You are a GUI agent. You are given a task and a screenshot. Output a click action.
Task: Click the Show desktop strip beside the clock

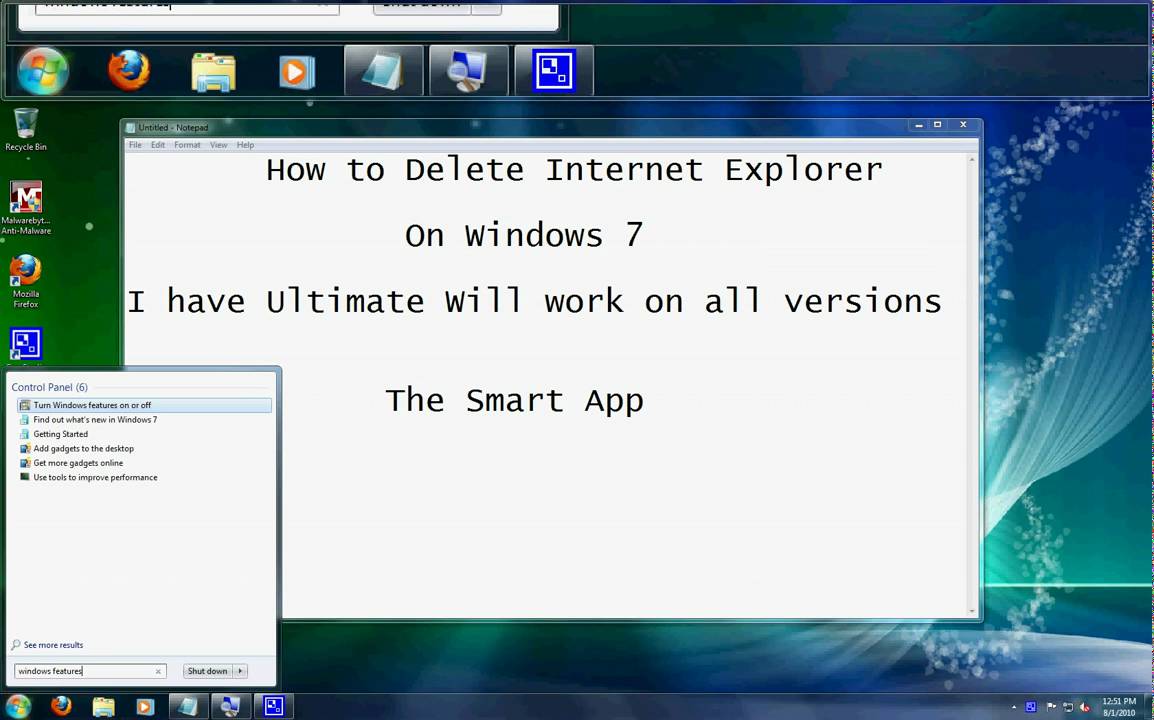click(x=1148, y=707)
